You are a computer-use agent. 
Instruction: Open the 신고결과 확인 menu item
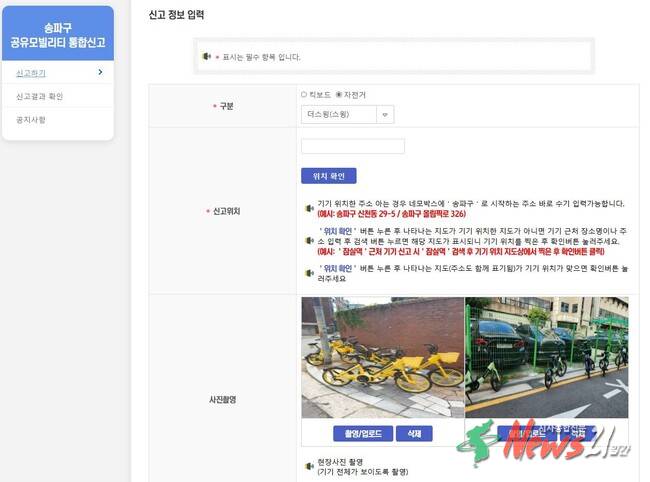coord(38,97)
